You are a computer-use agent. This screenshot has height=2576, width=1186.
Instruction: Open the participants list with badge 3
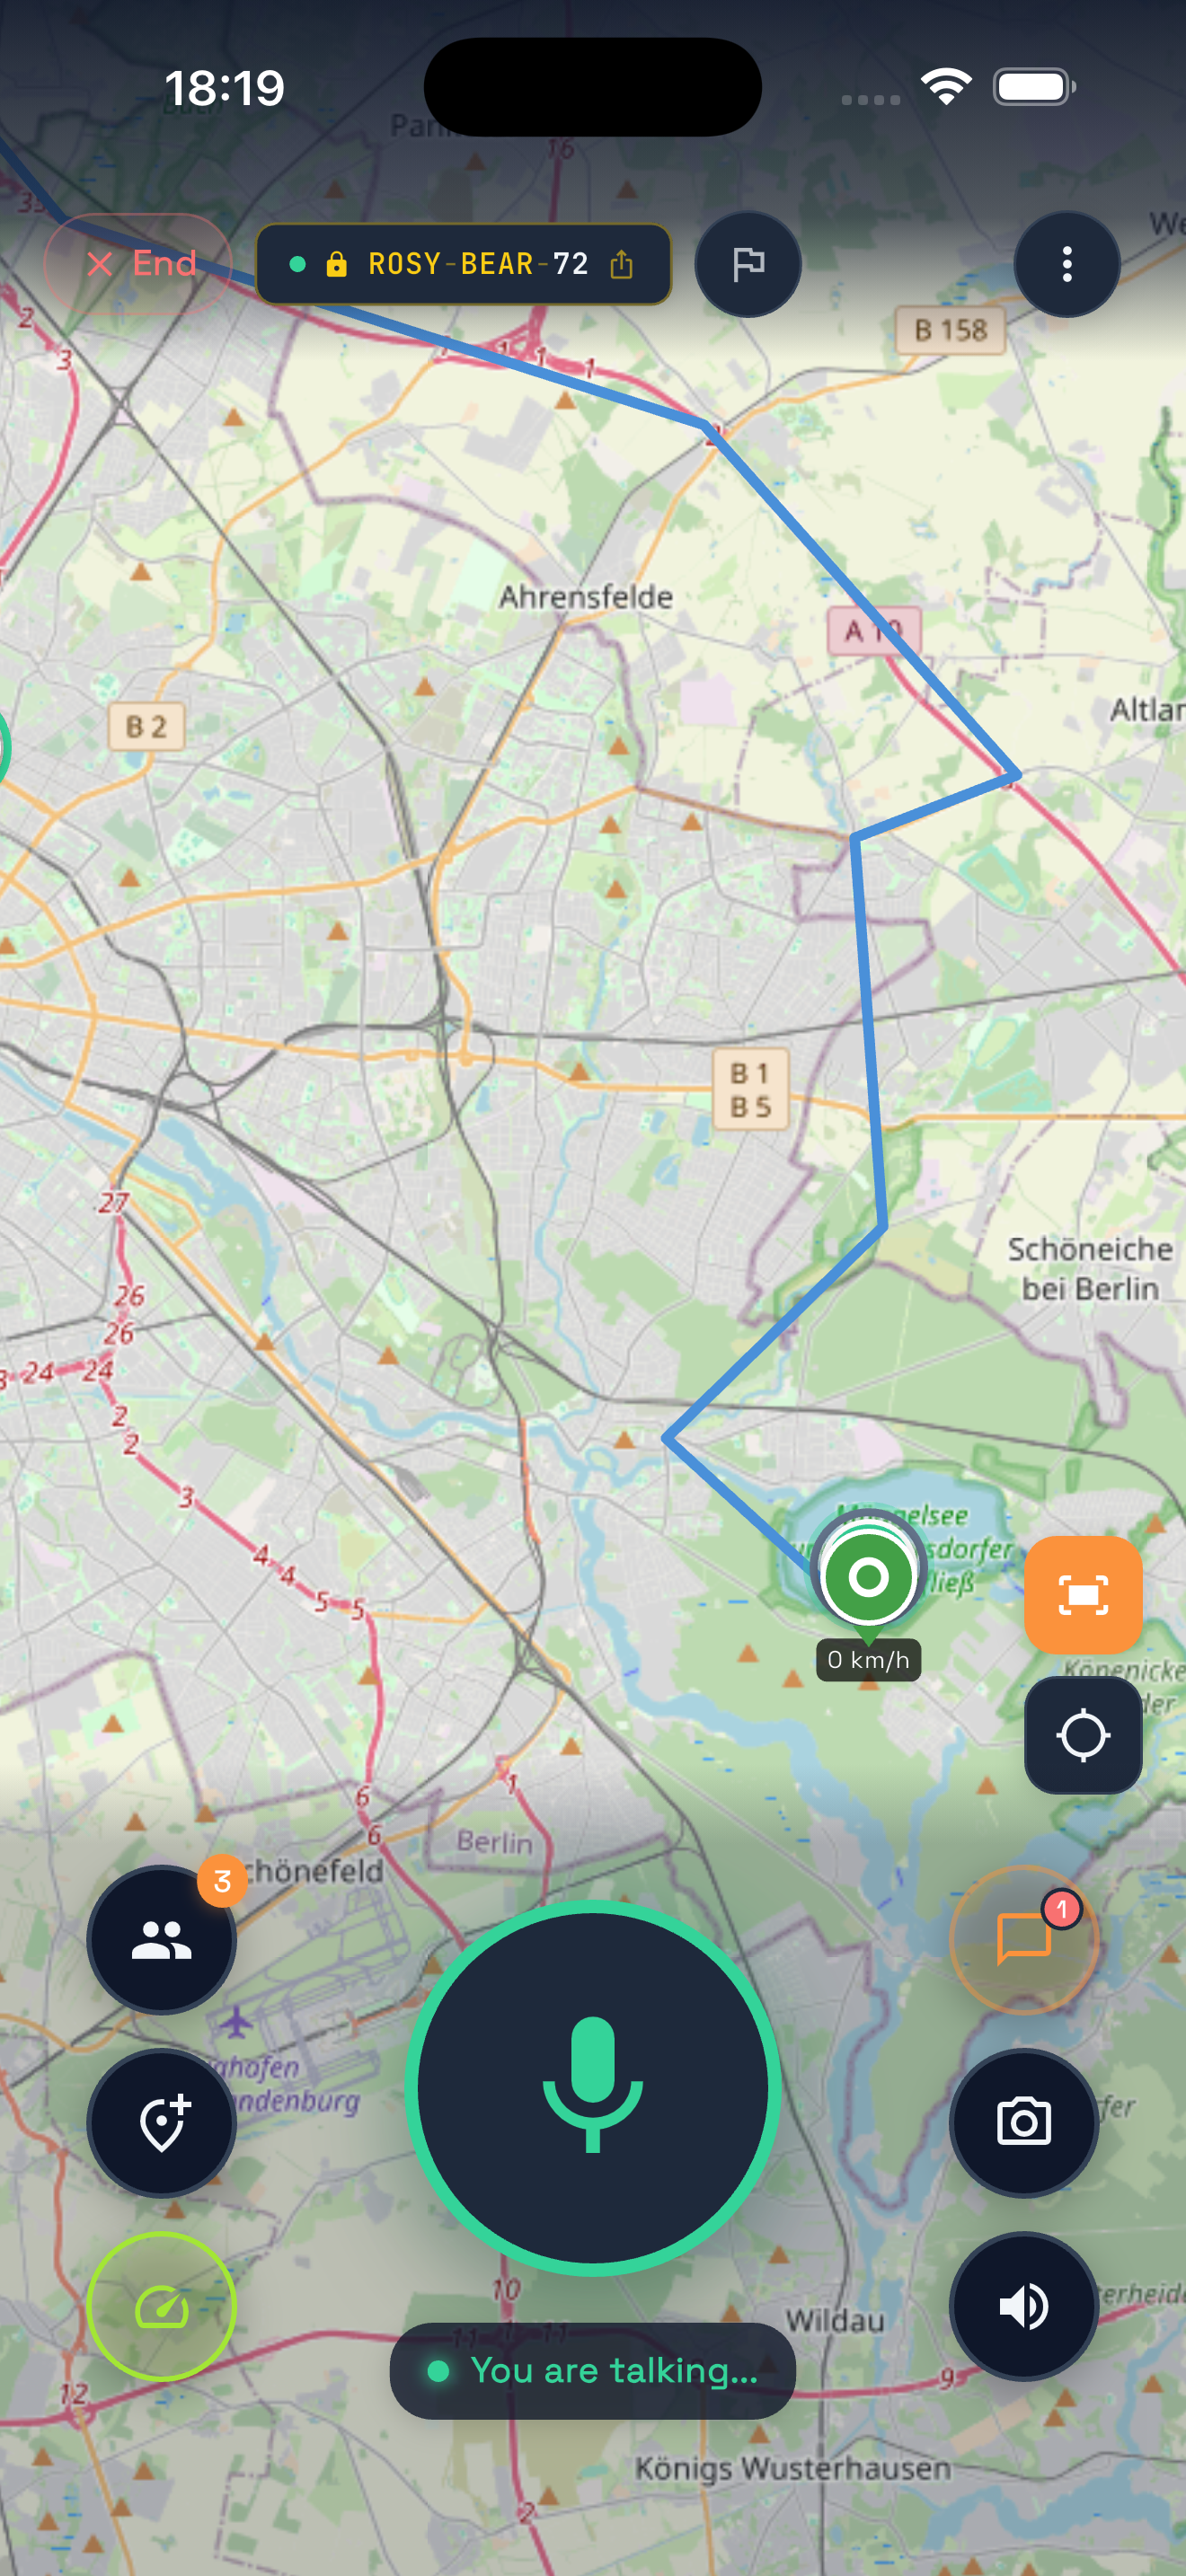tap(162, 1939)
